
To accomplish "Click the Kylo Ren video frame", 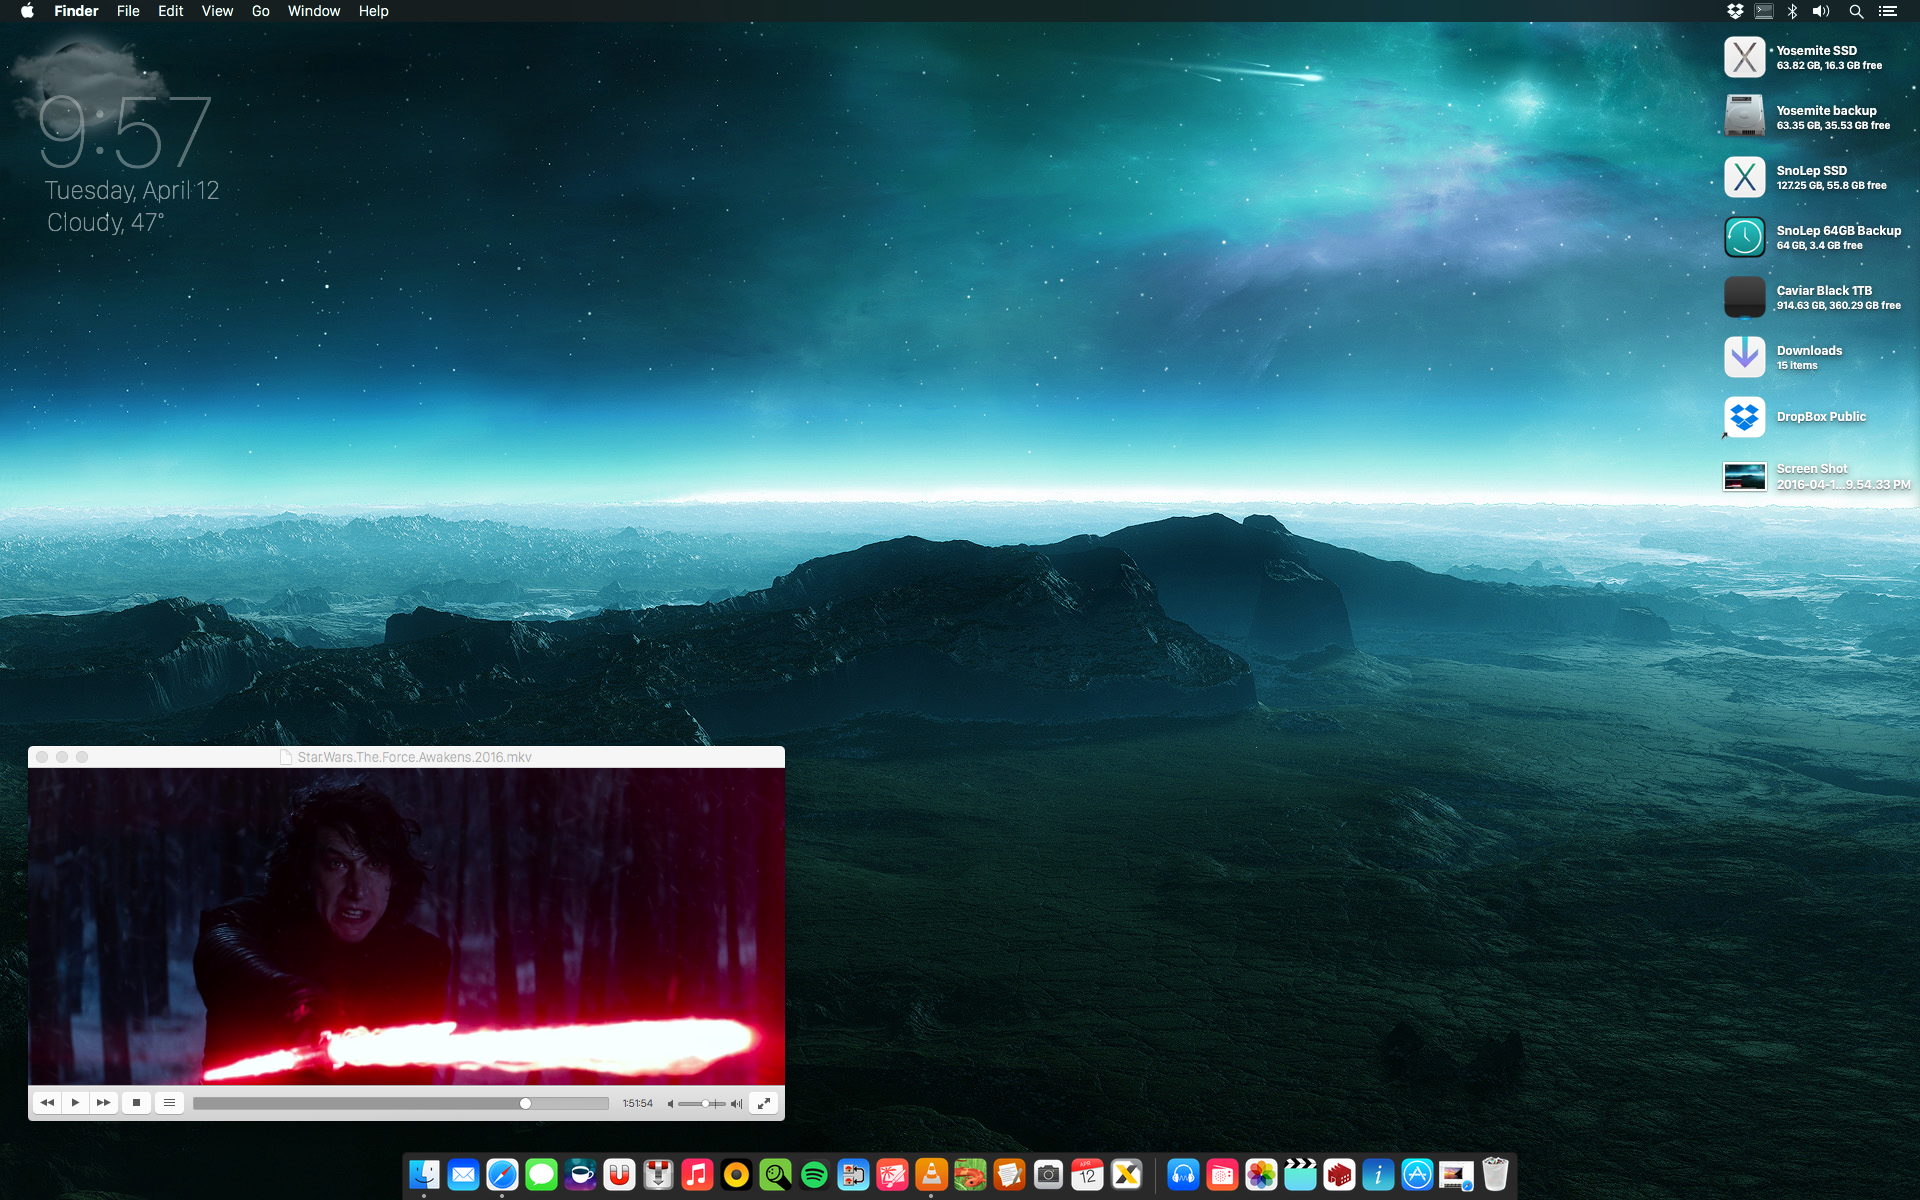I will 406,926.
